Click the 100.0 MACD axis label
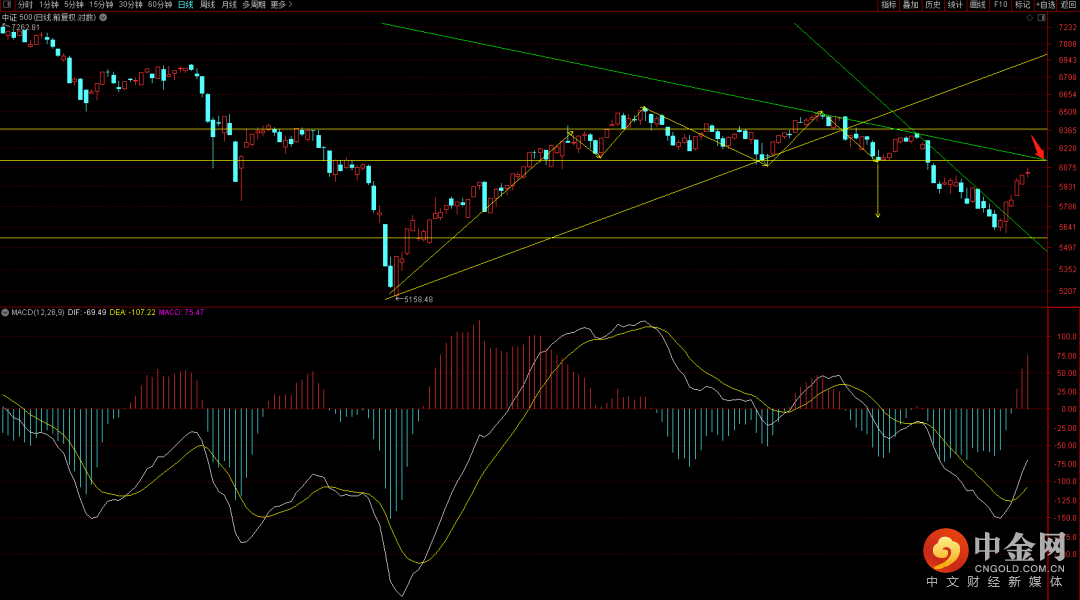 pyautogui.click(x=1067, y=337)
